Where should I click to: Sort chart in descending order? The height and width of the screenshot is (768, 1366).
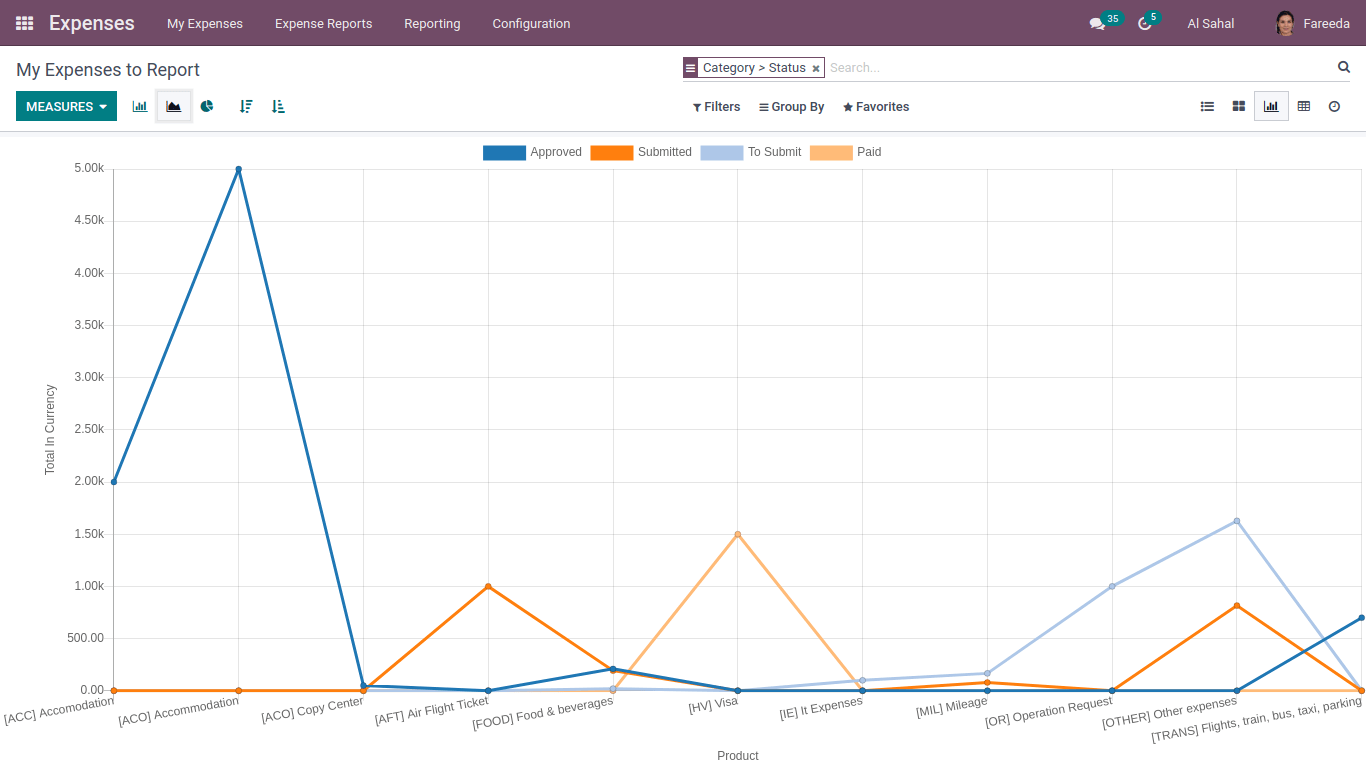point(246,106)
